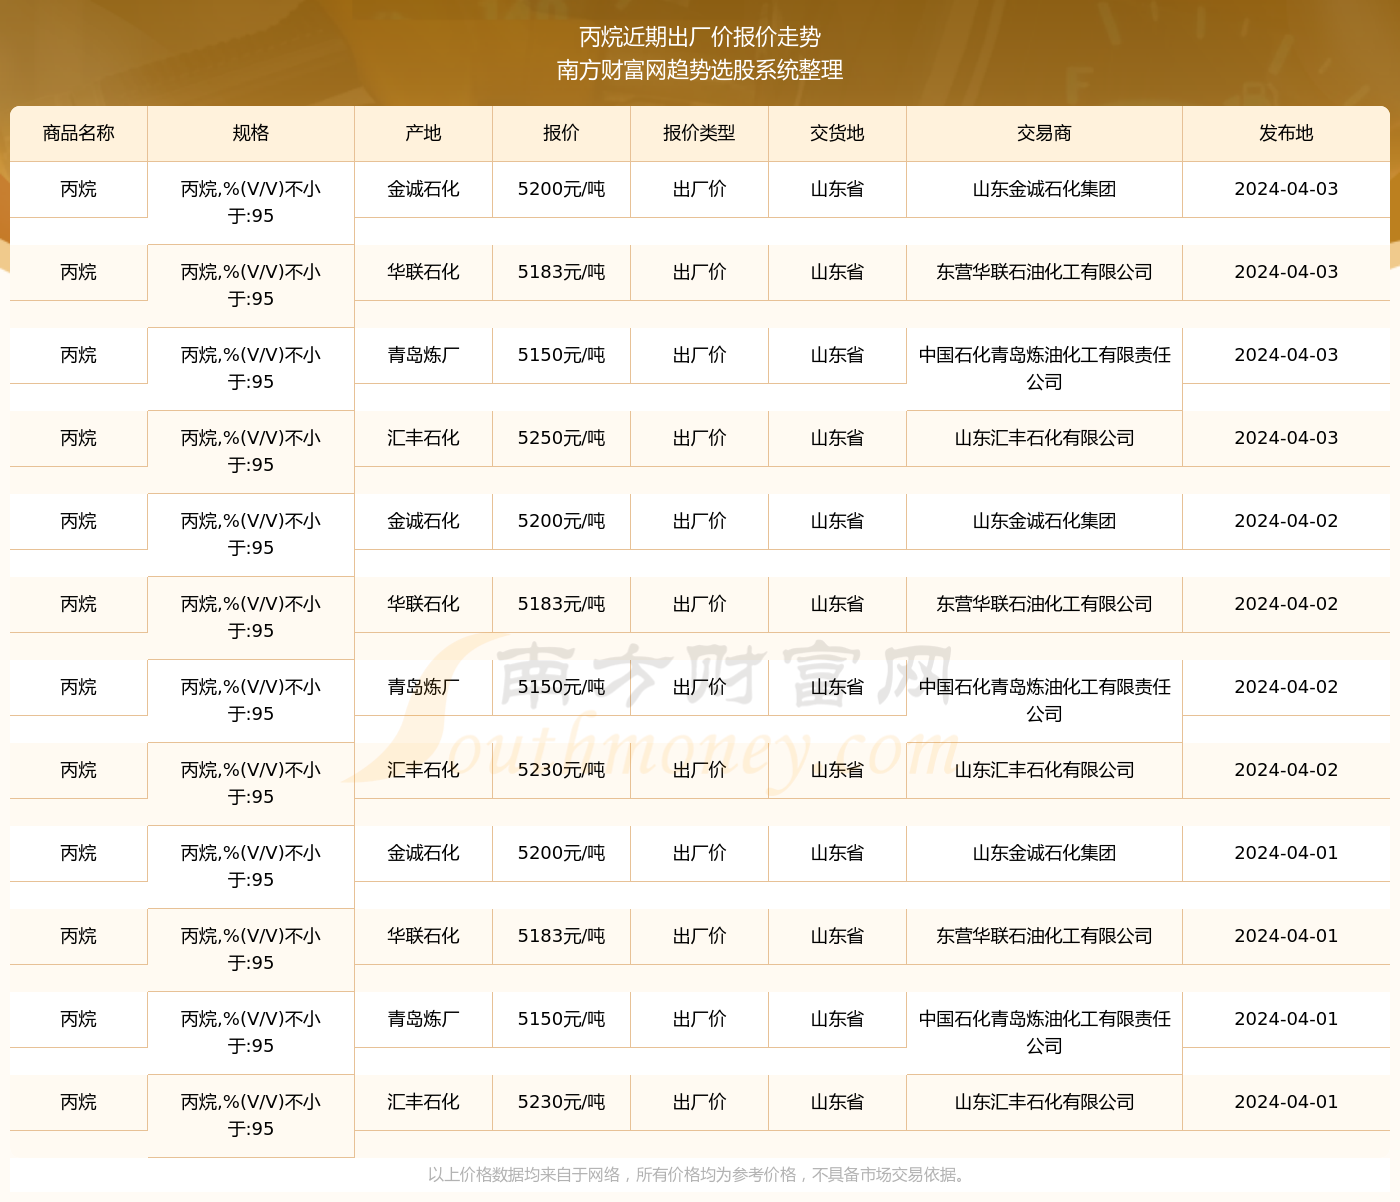This screenshot has width=1400, height=1202.
Task: Click 丙烷 name in 华联石化 2024-04-01 row
Action: coord(79,936)
